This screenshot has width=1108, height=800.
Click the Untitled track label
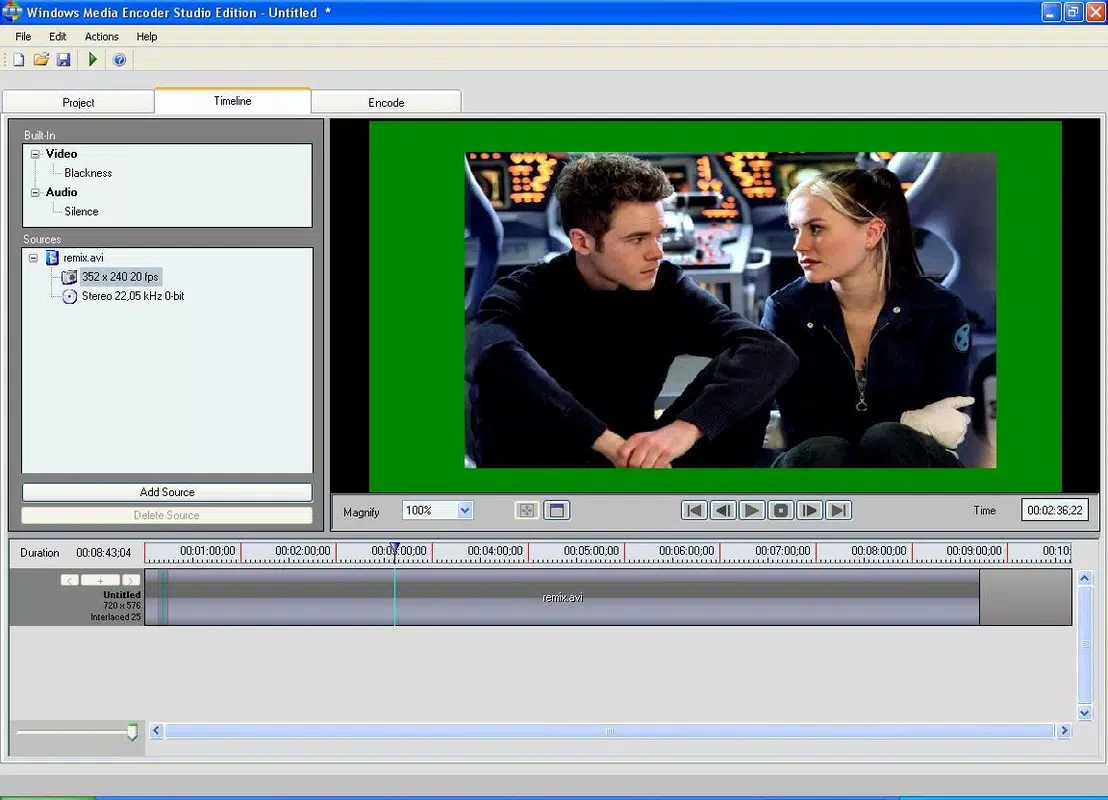click(x=122, y=594)
